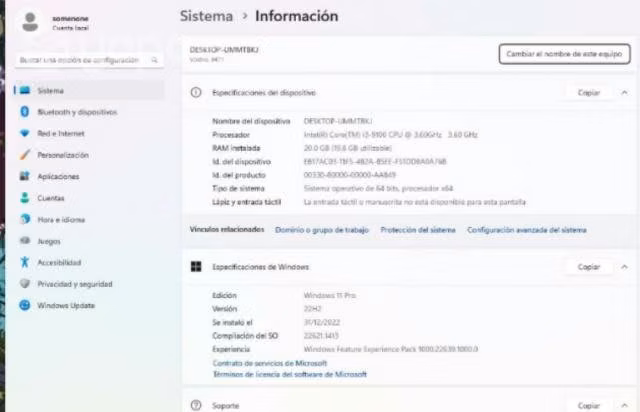Screen dimensions: 640x412
Task: Click Cambiar el nombre de este equipo
Action: click(x=564, y=54)
